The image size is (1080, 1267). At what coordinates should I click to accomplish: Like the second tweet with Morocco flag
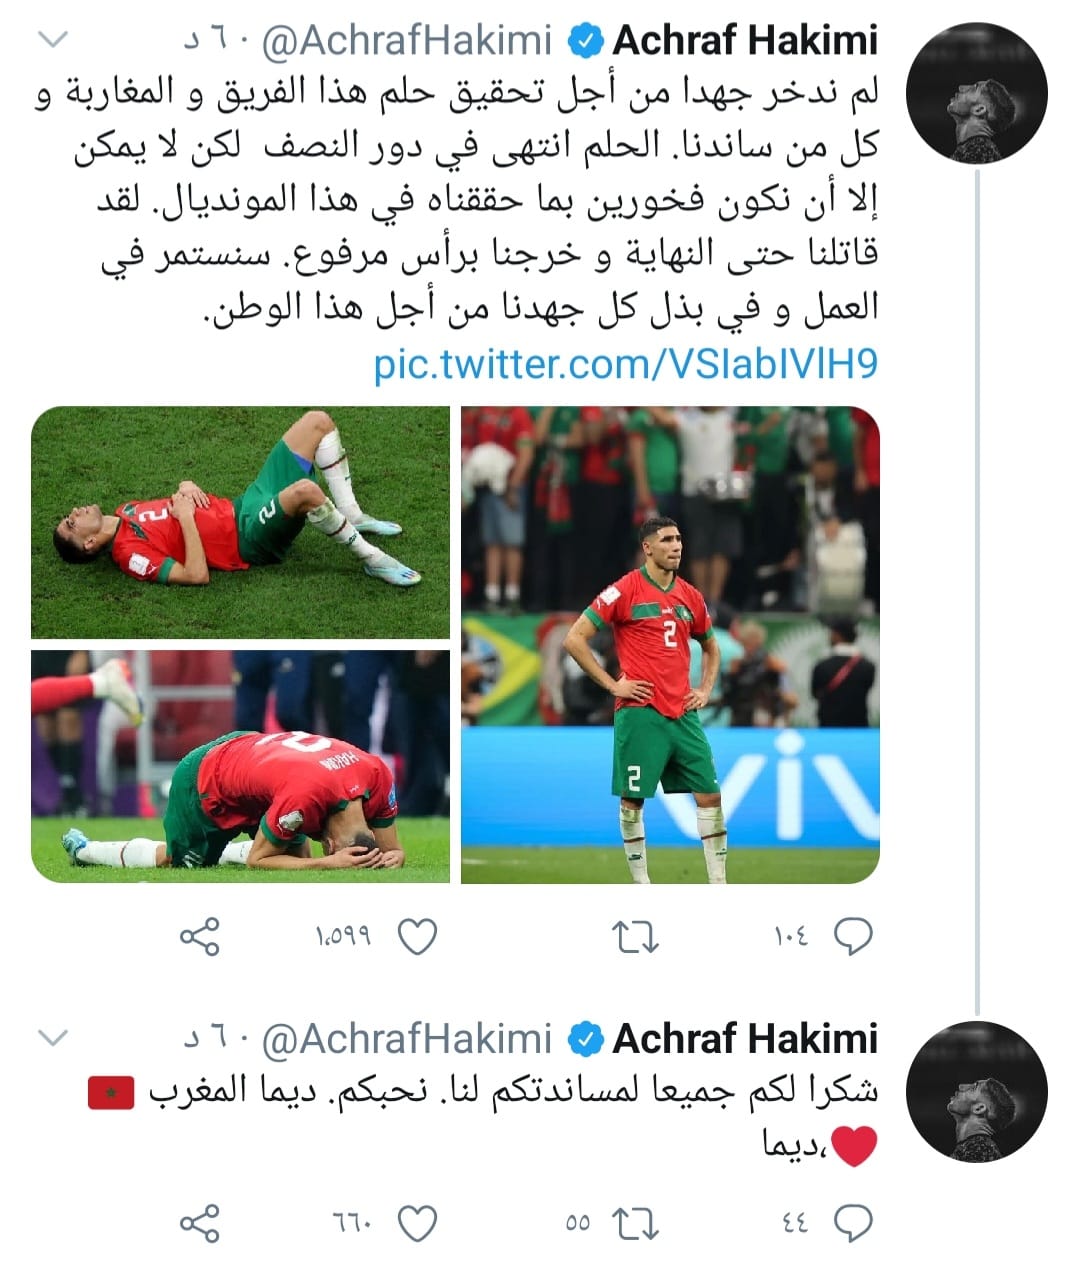tap(417, 1224)
